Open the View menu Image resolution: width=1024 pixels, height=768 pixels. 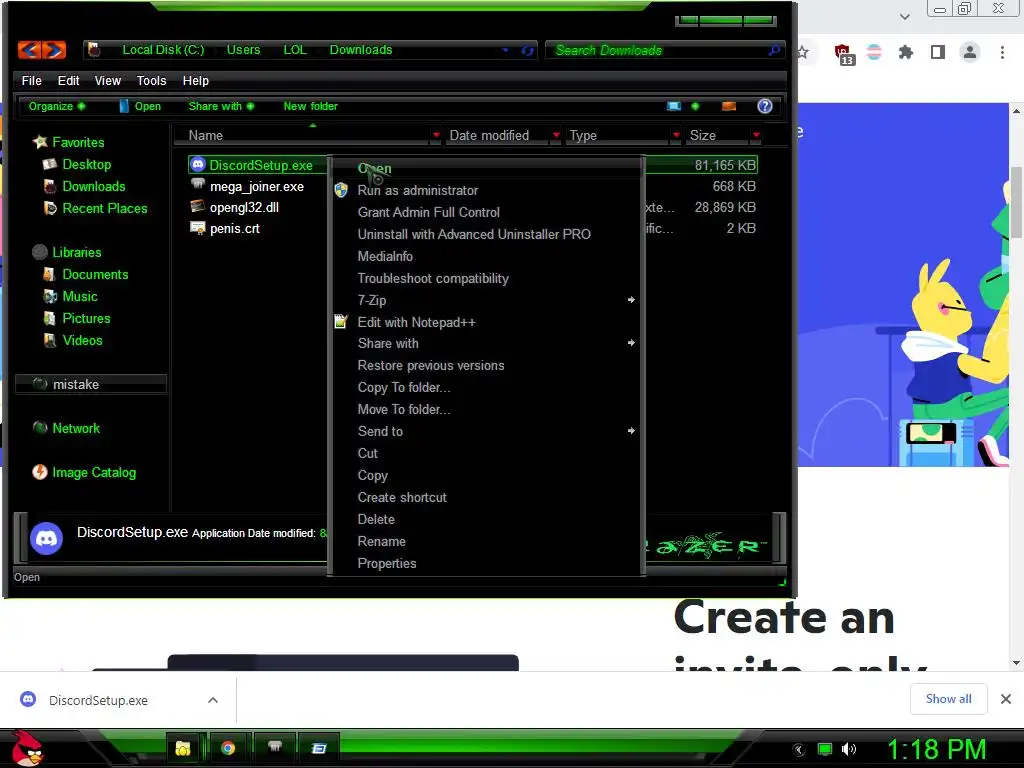pyautogui.click(x=108, y=80)
